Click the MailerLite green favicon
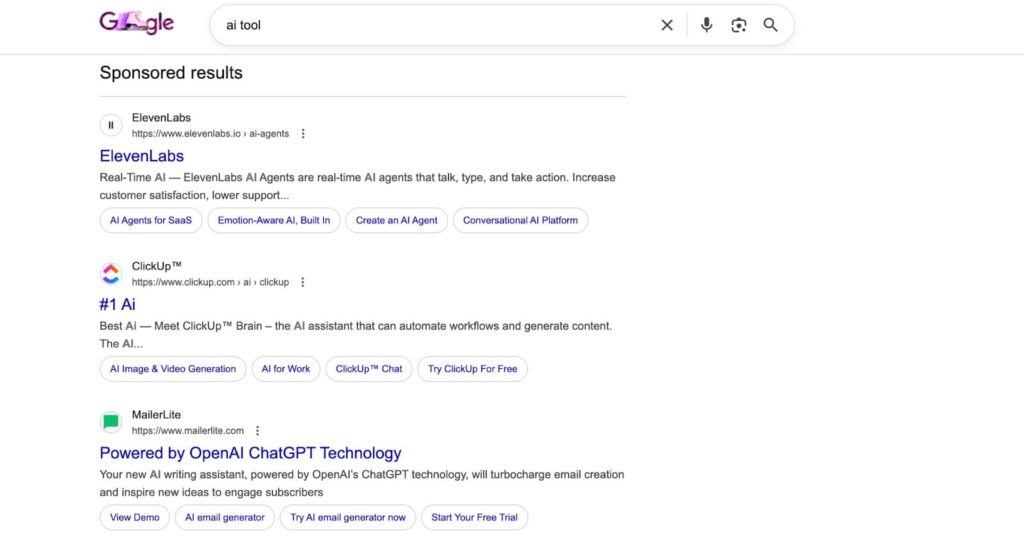 click(111, 422)
